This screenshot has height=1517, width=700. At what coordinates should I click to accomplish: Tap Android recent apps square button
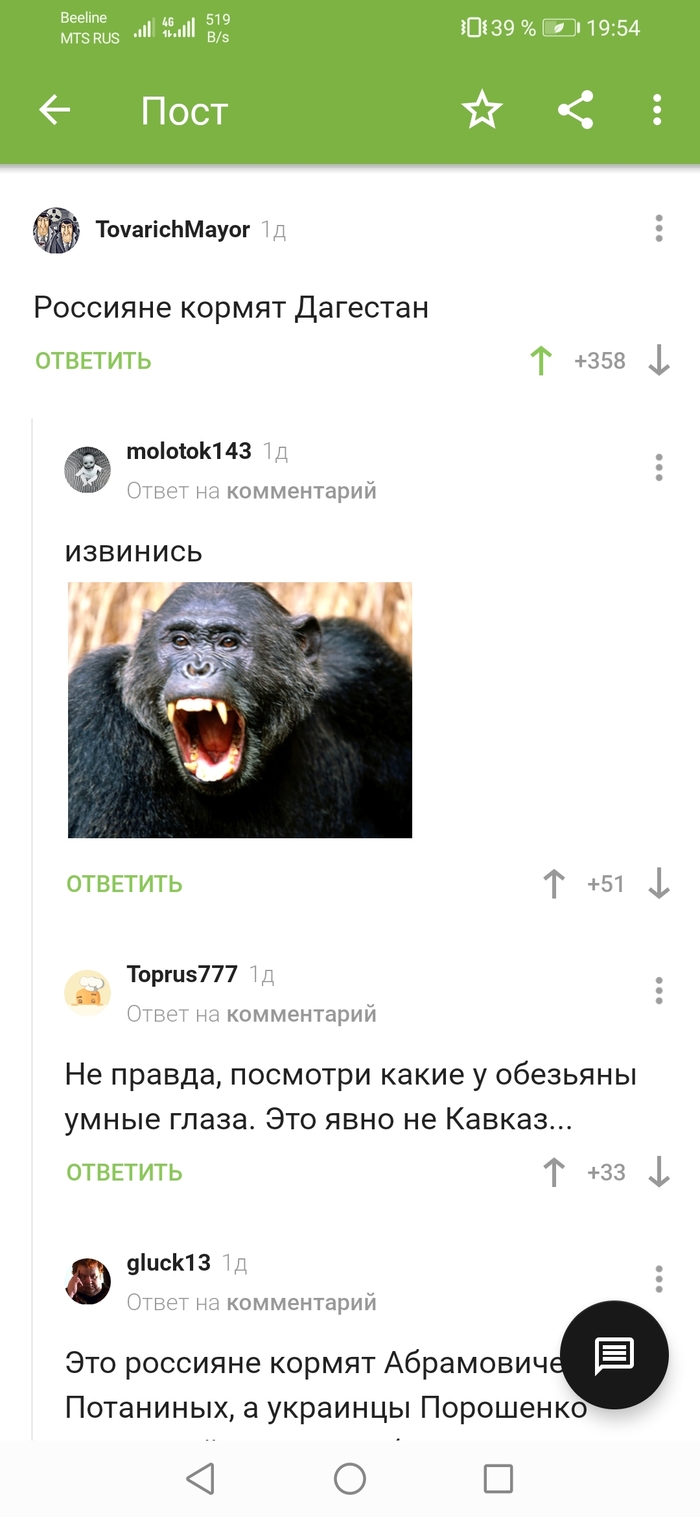pos(498,1478)
